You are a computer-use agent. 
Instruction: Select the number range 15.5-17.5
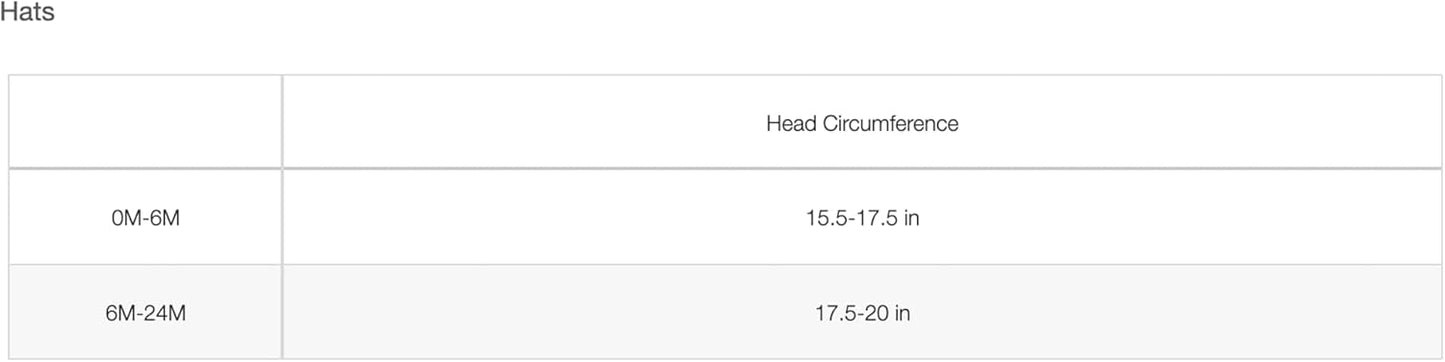(851, 218)
